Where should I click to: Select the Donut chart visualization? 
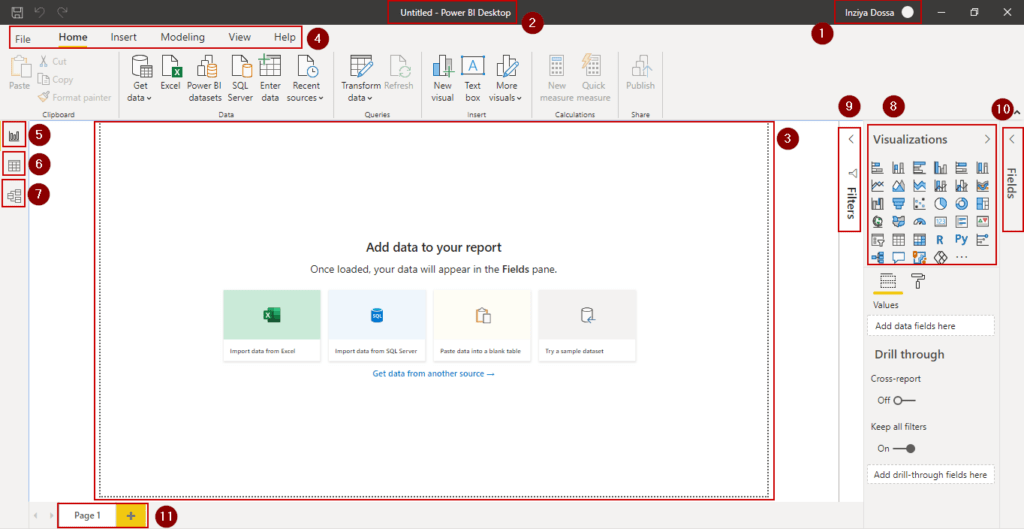point(961,204)
